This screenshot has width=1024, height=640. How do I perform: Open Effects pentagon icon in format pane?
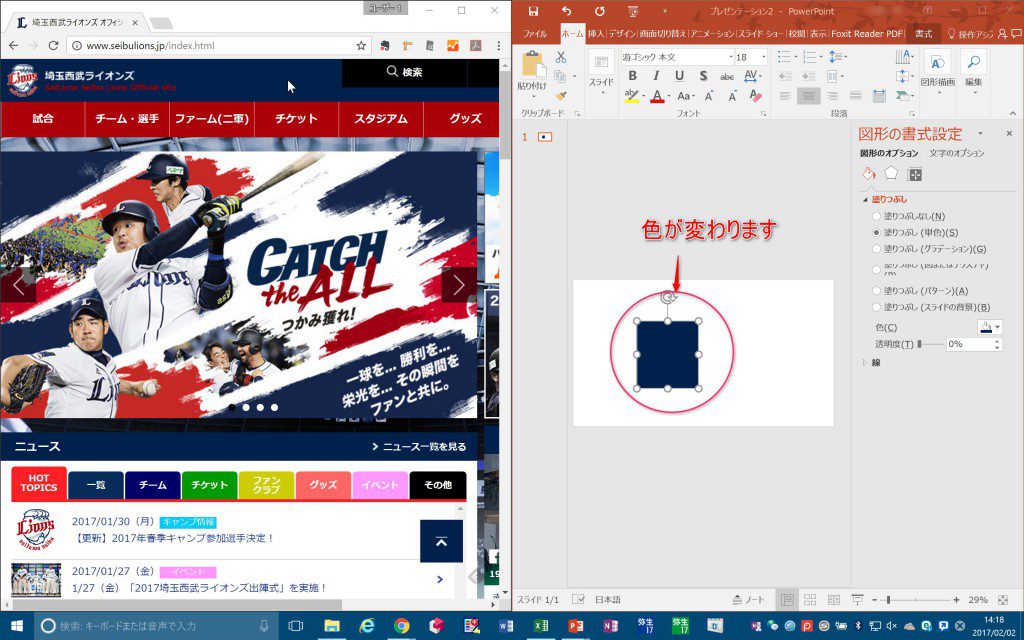click(891, 174)
